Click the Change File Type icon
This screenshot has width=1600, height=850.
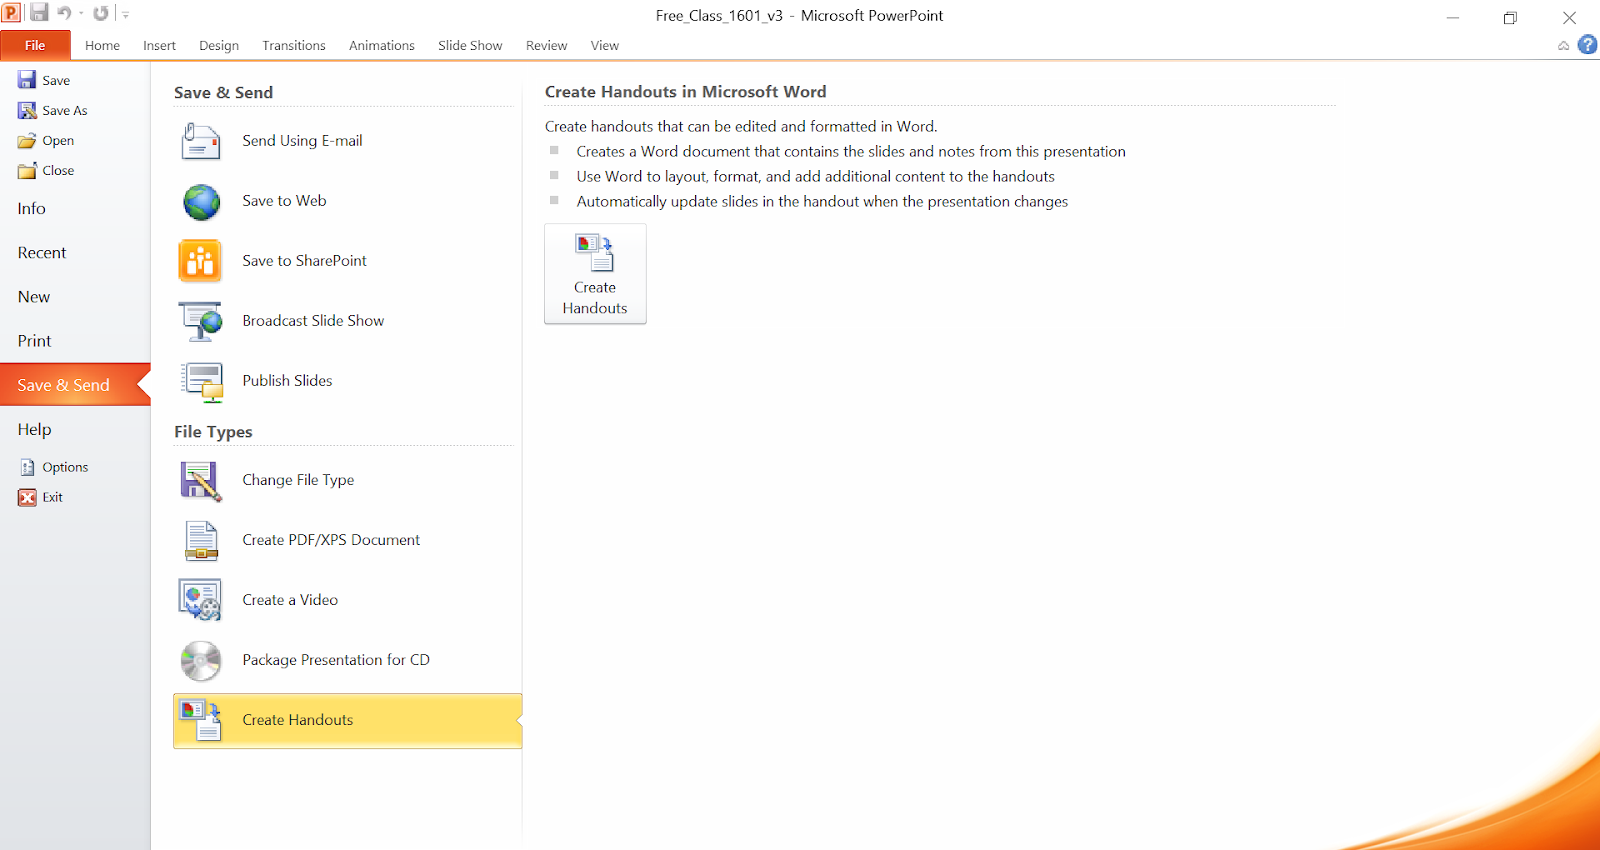(200, 480)
